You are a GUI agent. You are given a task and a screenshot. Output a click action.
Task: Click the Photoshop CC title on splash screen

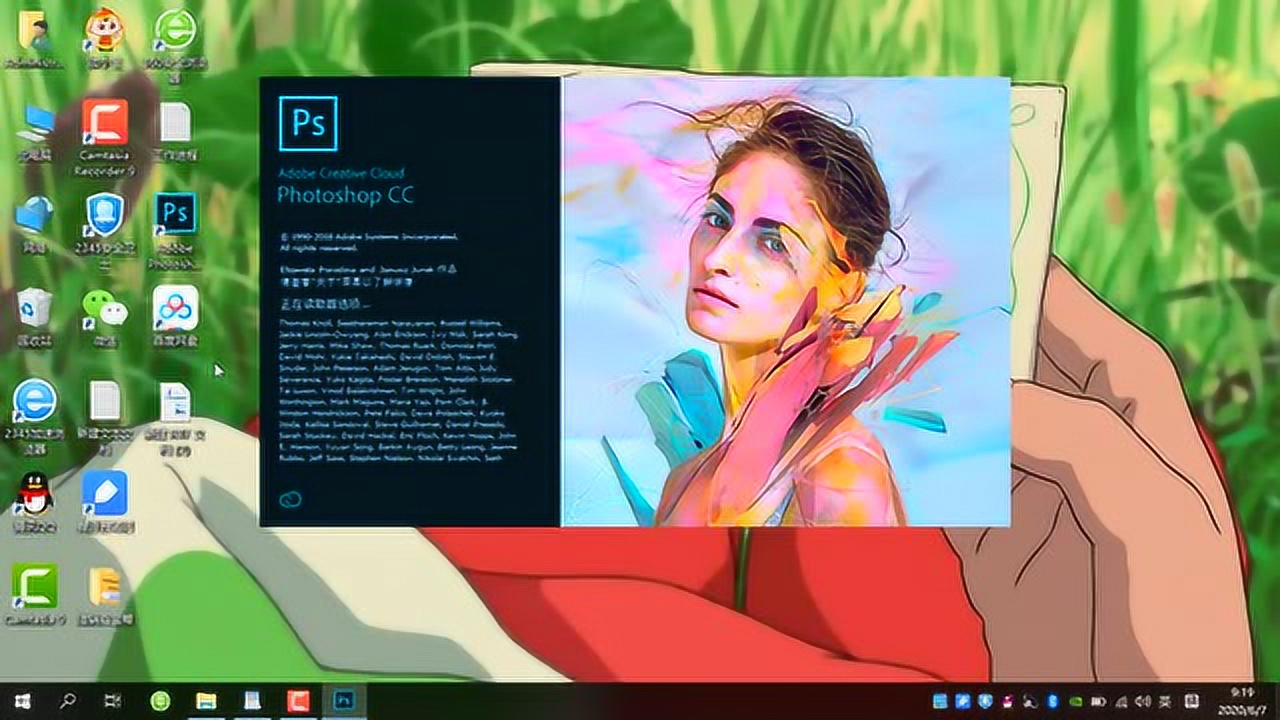pyautogui.click(x=345, y=195)
